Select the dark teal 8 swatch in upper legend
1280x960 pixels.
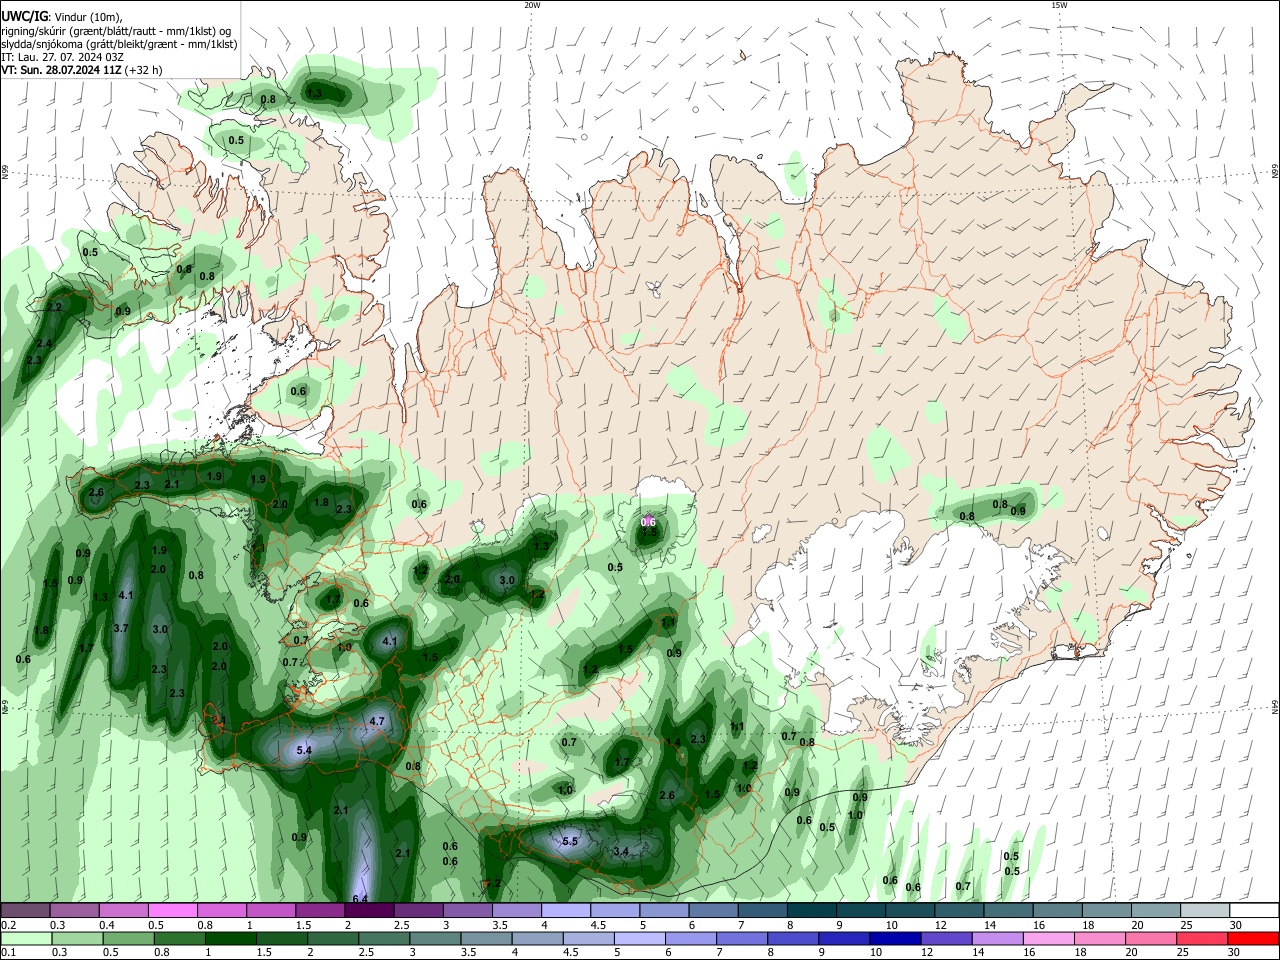(x=810, y=911)
